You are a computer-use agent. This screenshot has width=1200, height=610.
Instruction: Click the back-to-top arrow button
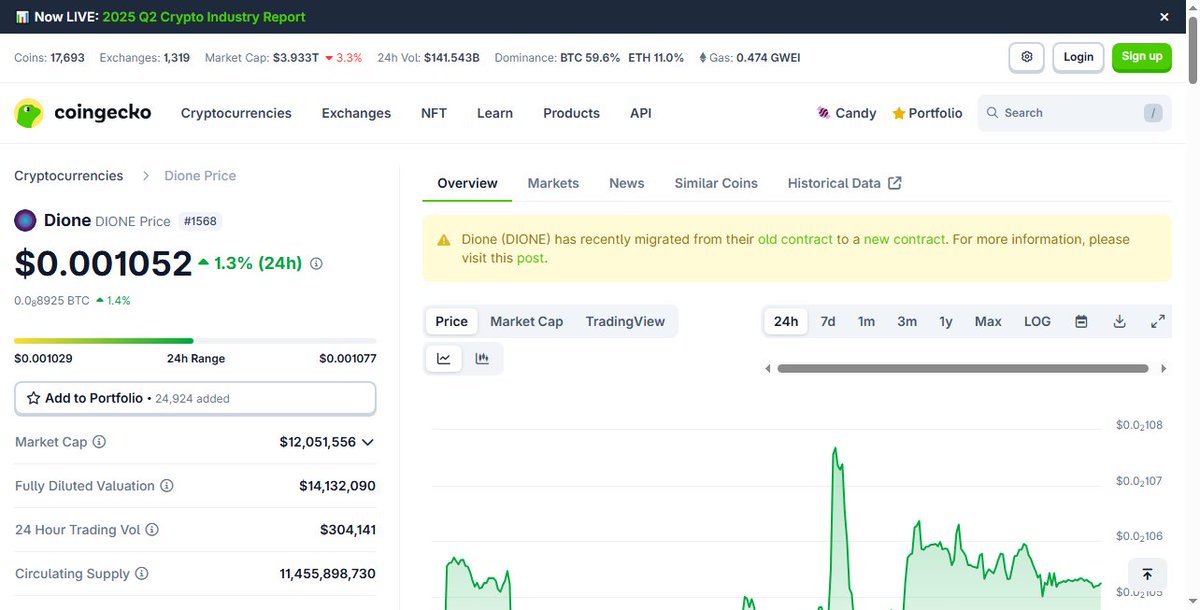1147,574
